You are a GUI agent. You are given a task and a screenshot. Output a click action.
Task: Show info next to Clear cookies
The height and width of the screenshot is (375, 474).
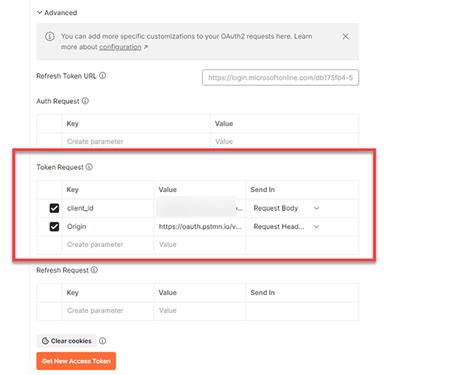click(x=103, y=341)
